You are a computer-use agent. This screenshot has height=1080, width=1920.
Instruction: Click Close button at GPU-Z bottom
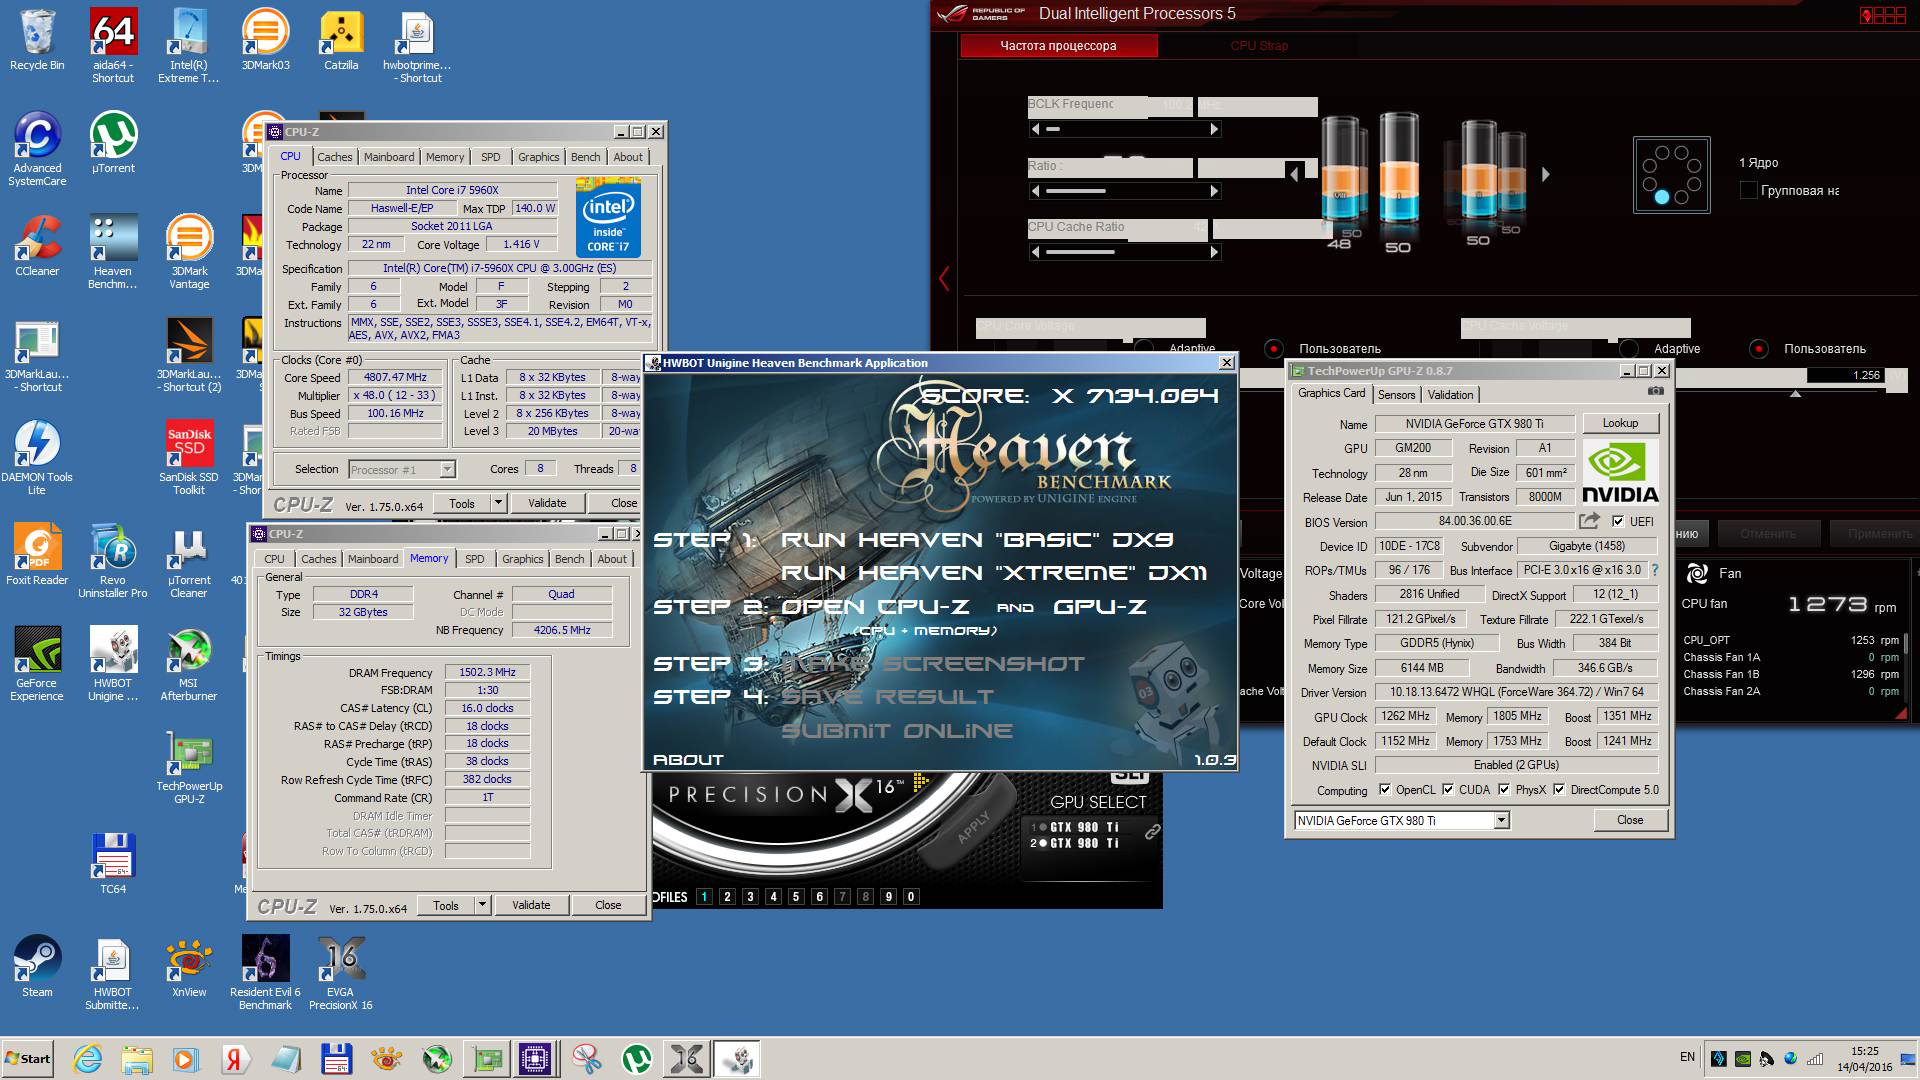[1630, 820]
